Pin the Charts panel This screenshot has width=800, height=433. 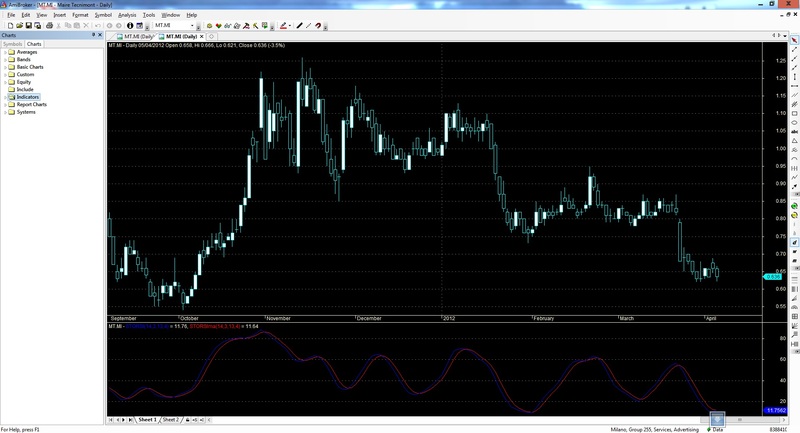tap(93, 35)
